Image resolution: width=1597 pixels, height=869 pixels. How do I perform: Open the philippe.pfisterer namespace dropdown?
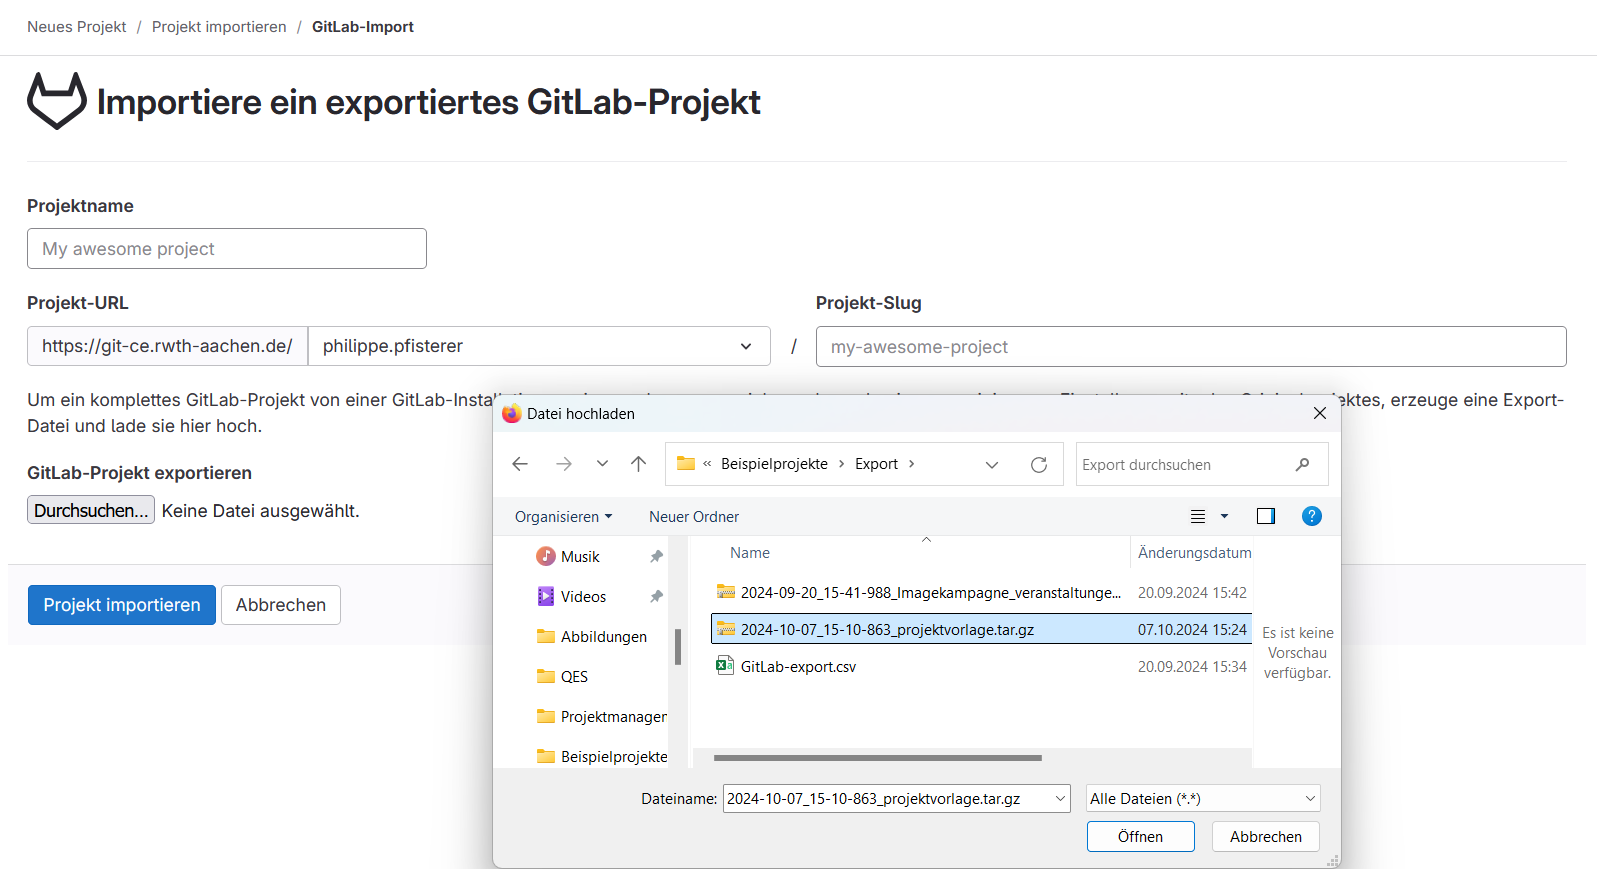tap(539, 346)
